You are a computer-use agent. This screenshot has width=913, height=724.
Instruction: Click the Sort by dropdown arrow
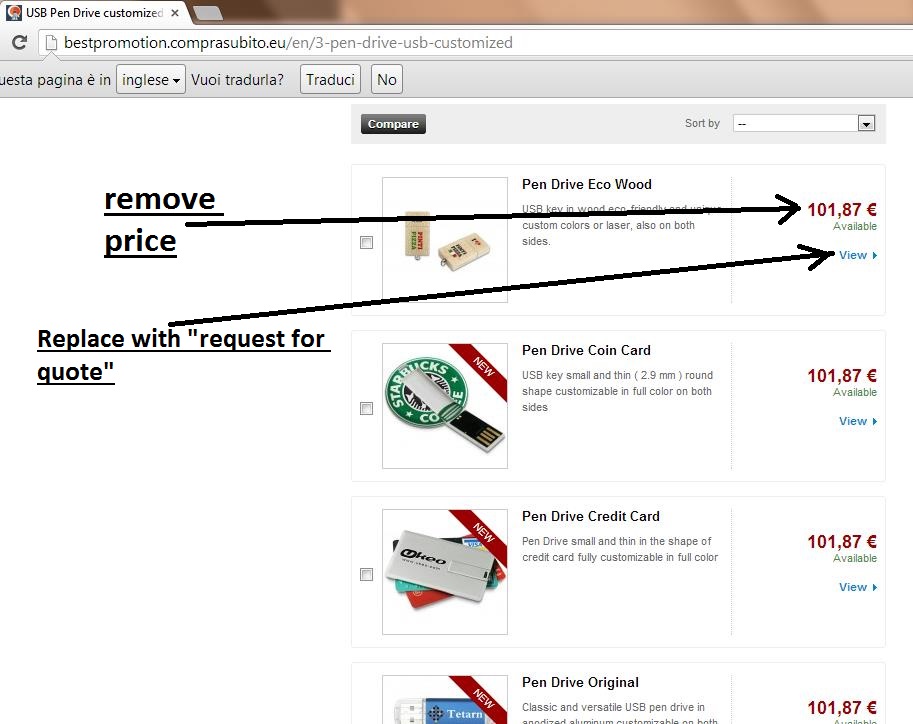[866, 123]
